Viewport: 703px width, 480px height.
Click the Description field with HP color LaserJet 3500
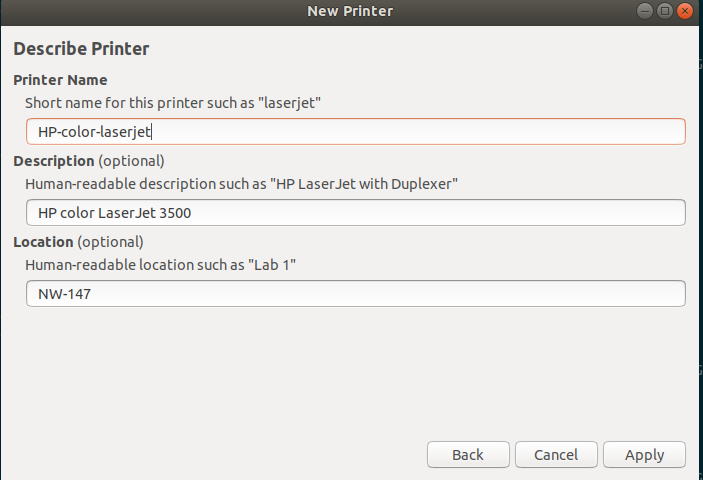[x=355, y=213]
